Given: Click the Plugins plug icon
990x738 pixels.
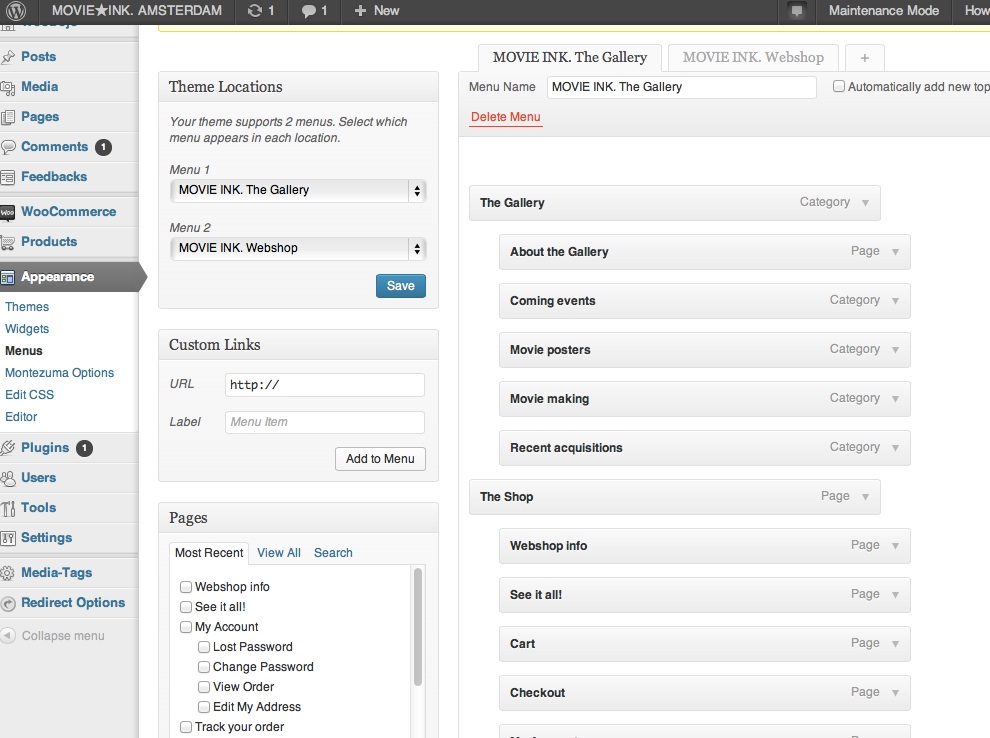Looking at the screenshot, I should pos(8,448).
